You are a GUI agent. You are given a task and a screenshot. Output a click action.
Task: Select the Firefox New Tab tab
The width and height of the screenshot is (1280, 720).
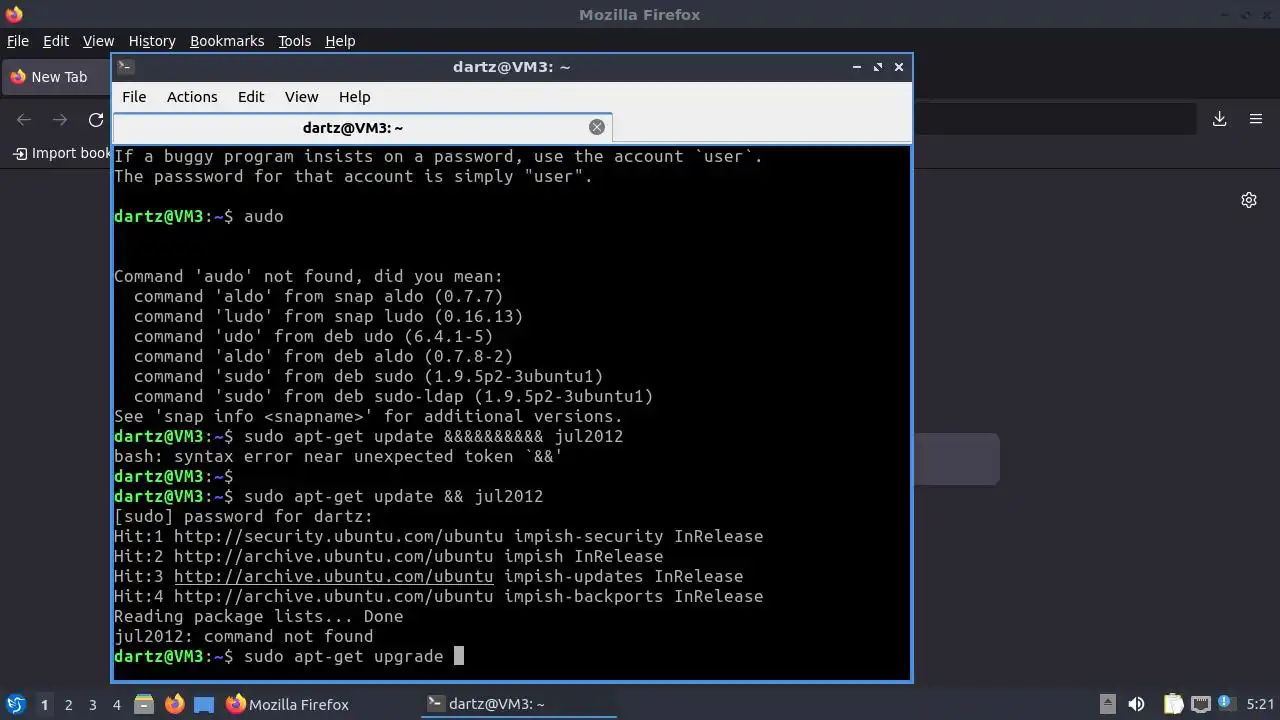(x=56, y=77)
